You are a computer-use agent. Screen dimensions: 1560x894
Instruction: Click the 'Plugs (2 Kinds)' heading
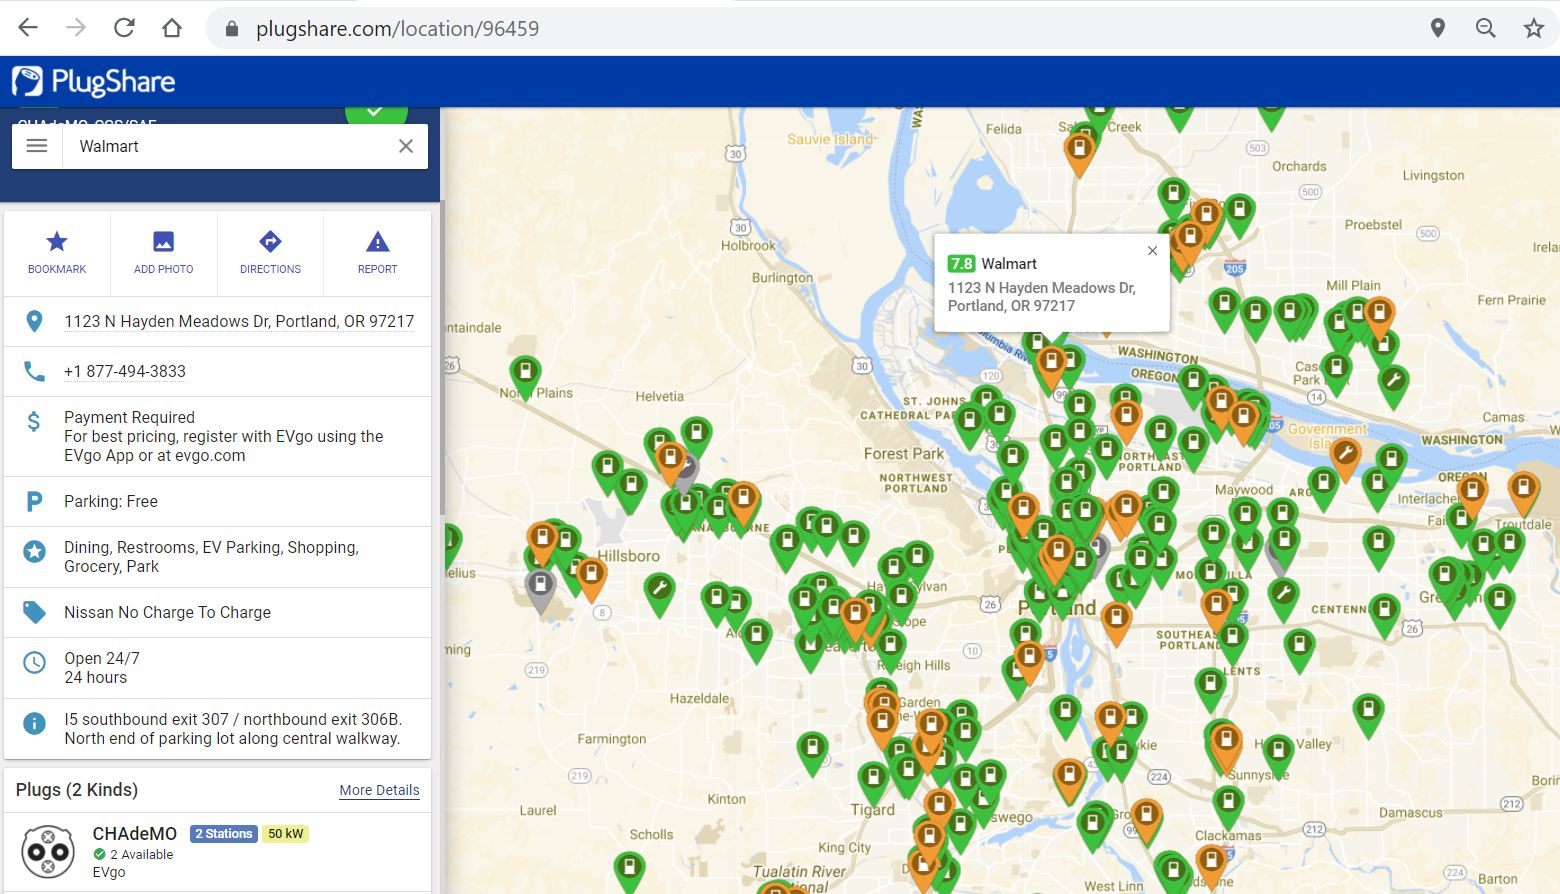click(77, 790)
